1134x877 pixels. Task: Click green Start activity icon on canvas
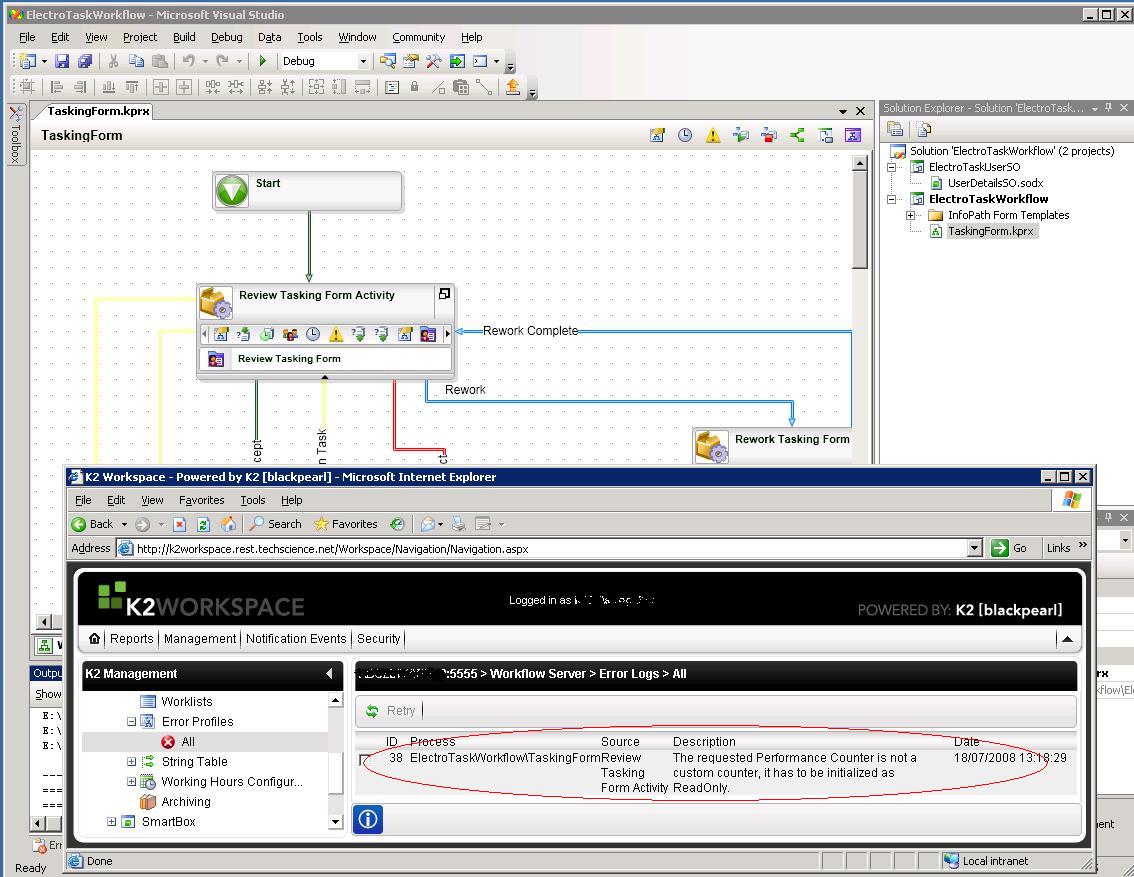pyautogui.click(x=232, y=192)
